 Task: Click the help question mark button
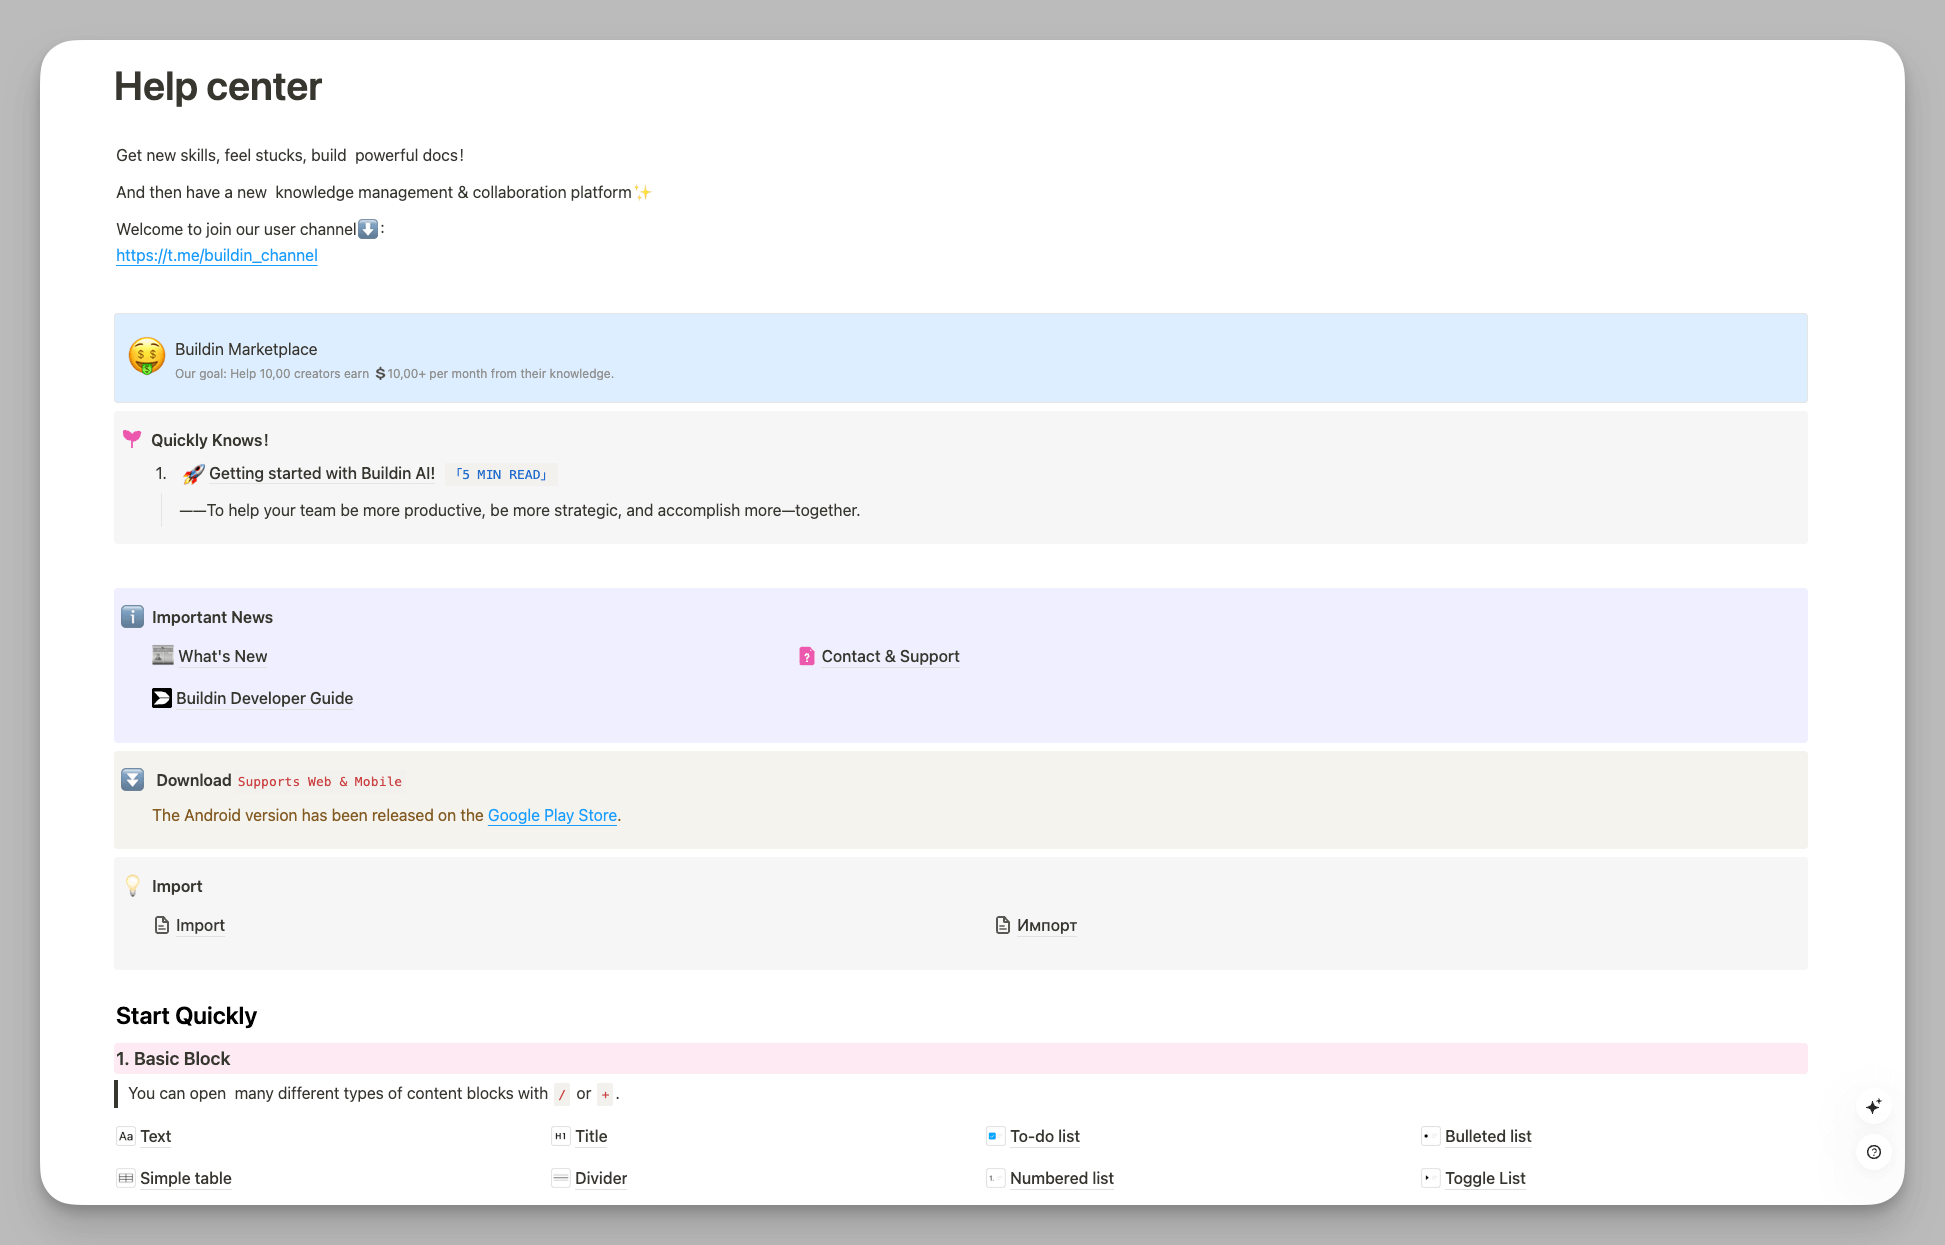[1873, 1152]
